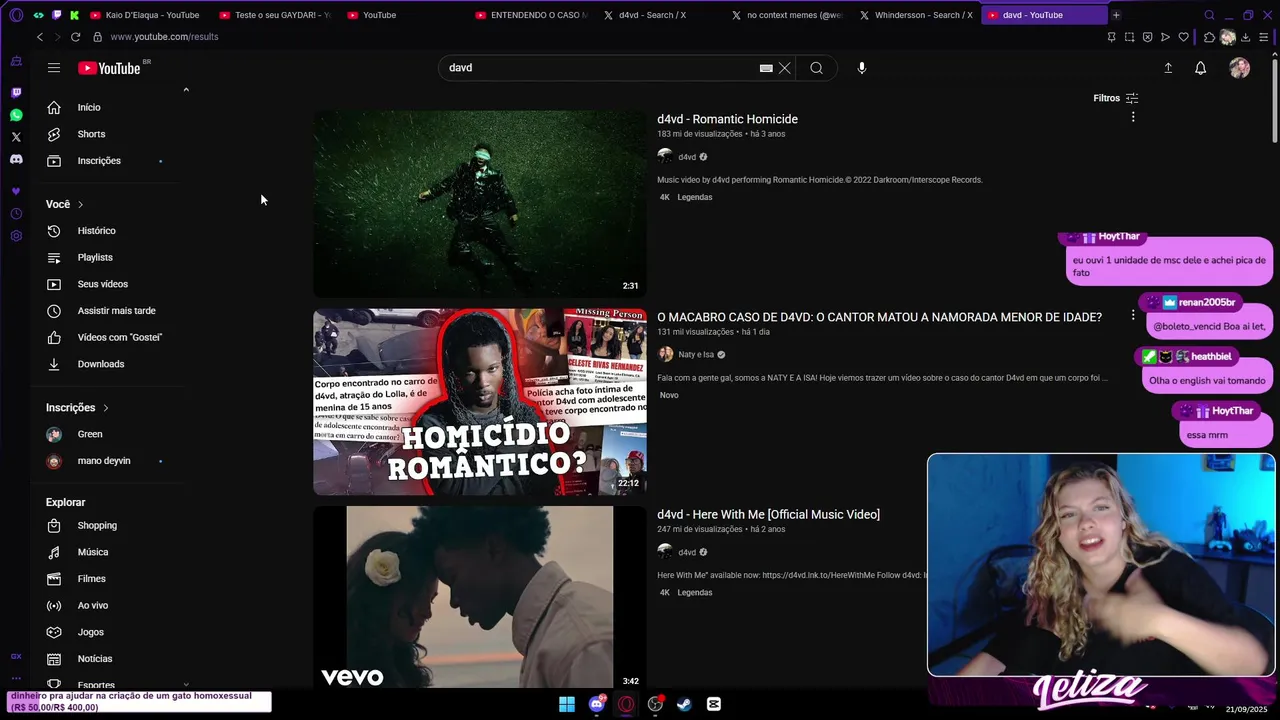Switch to the Teste o seu GAYDAR tab
The width and height of the screenshot is (1280, 720).
(275, 15)
